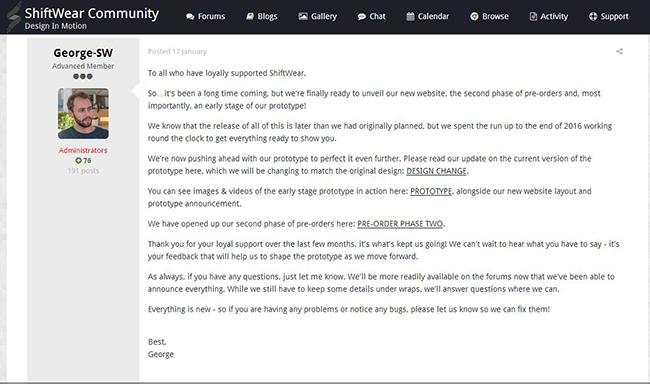Open the PRE-ORDER PHASE TWO link

400,224
